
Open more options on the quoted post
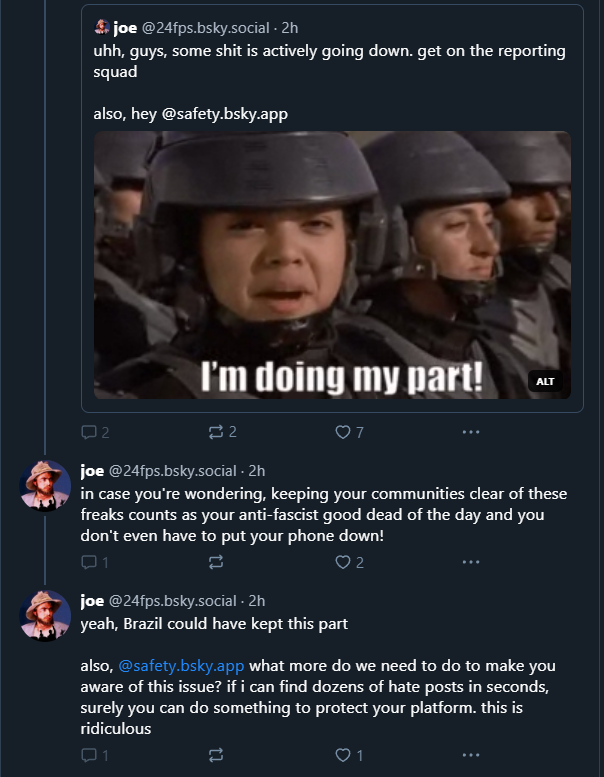471,432
